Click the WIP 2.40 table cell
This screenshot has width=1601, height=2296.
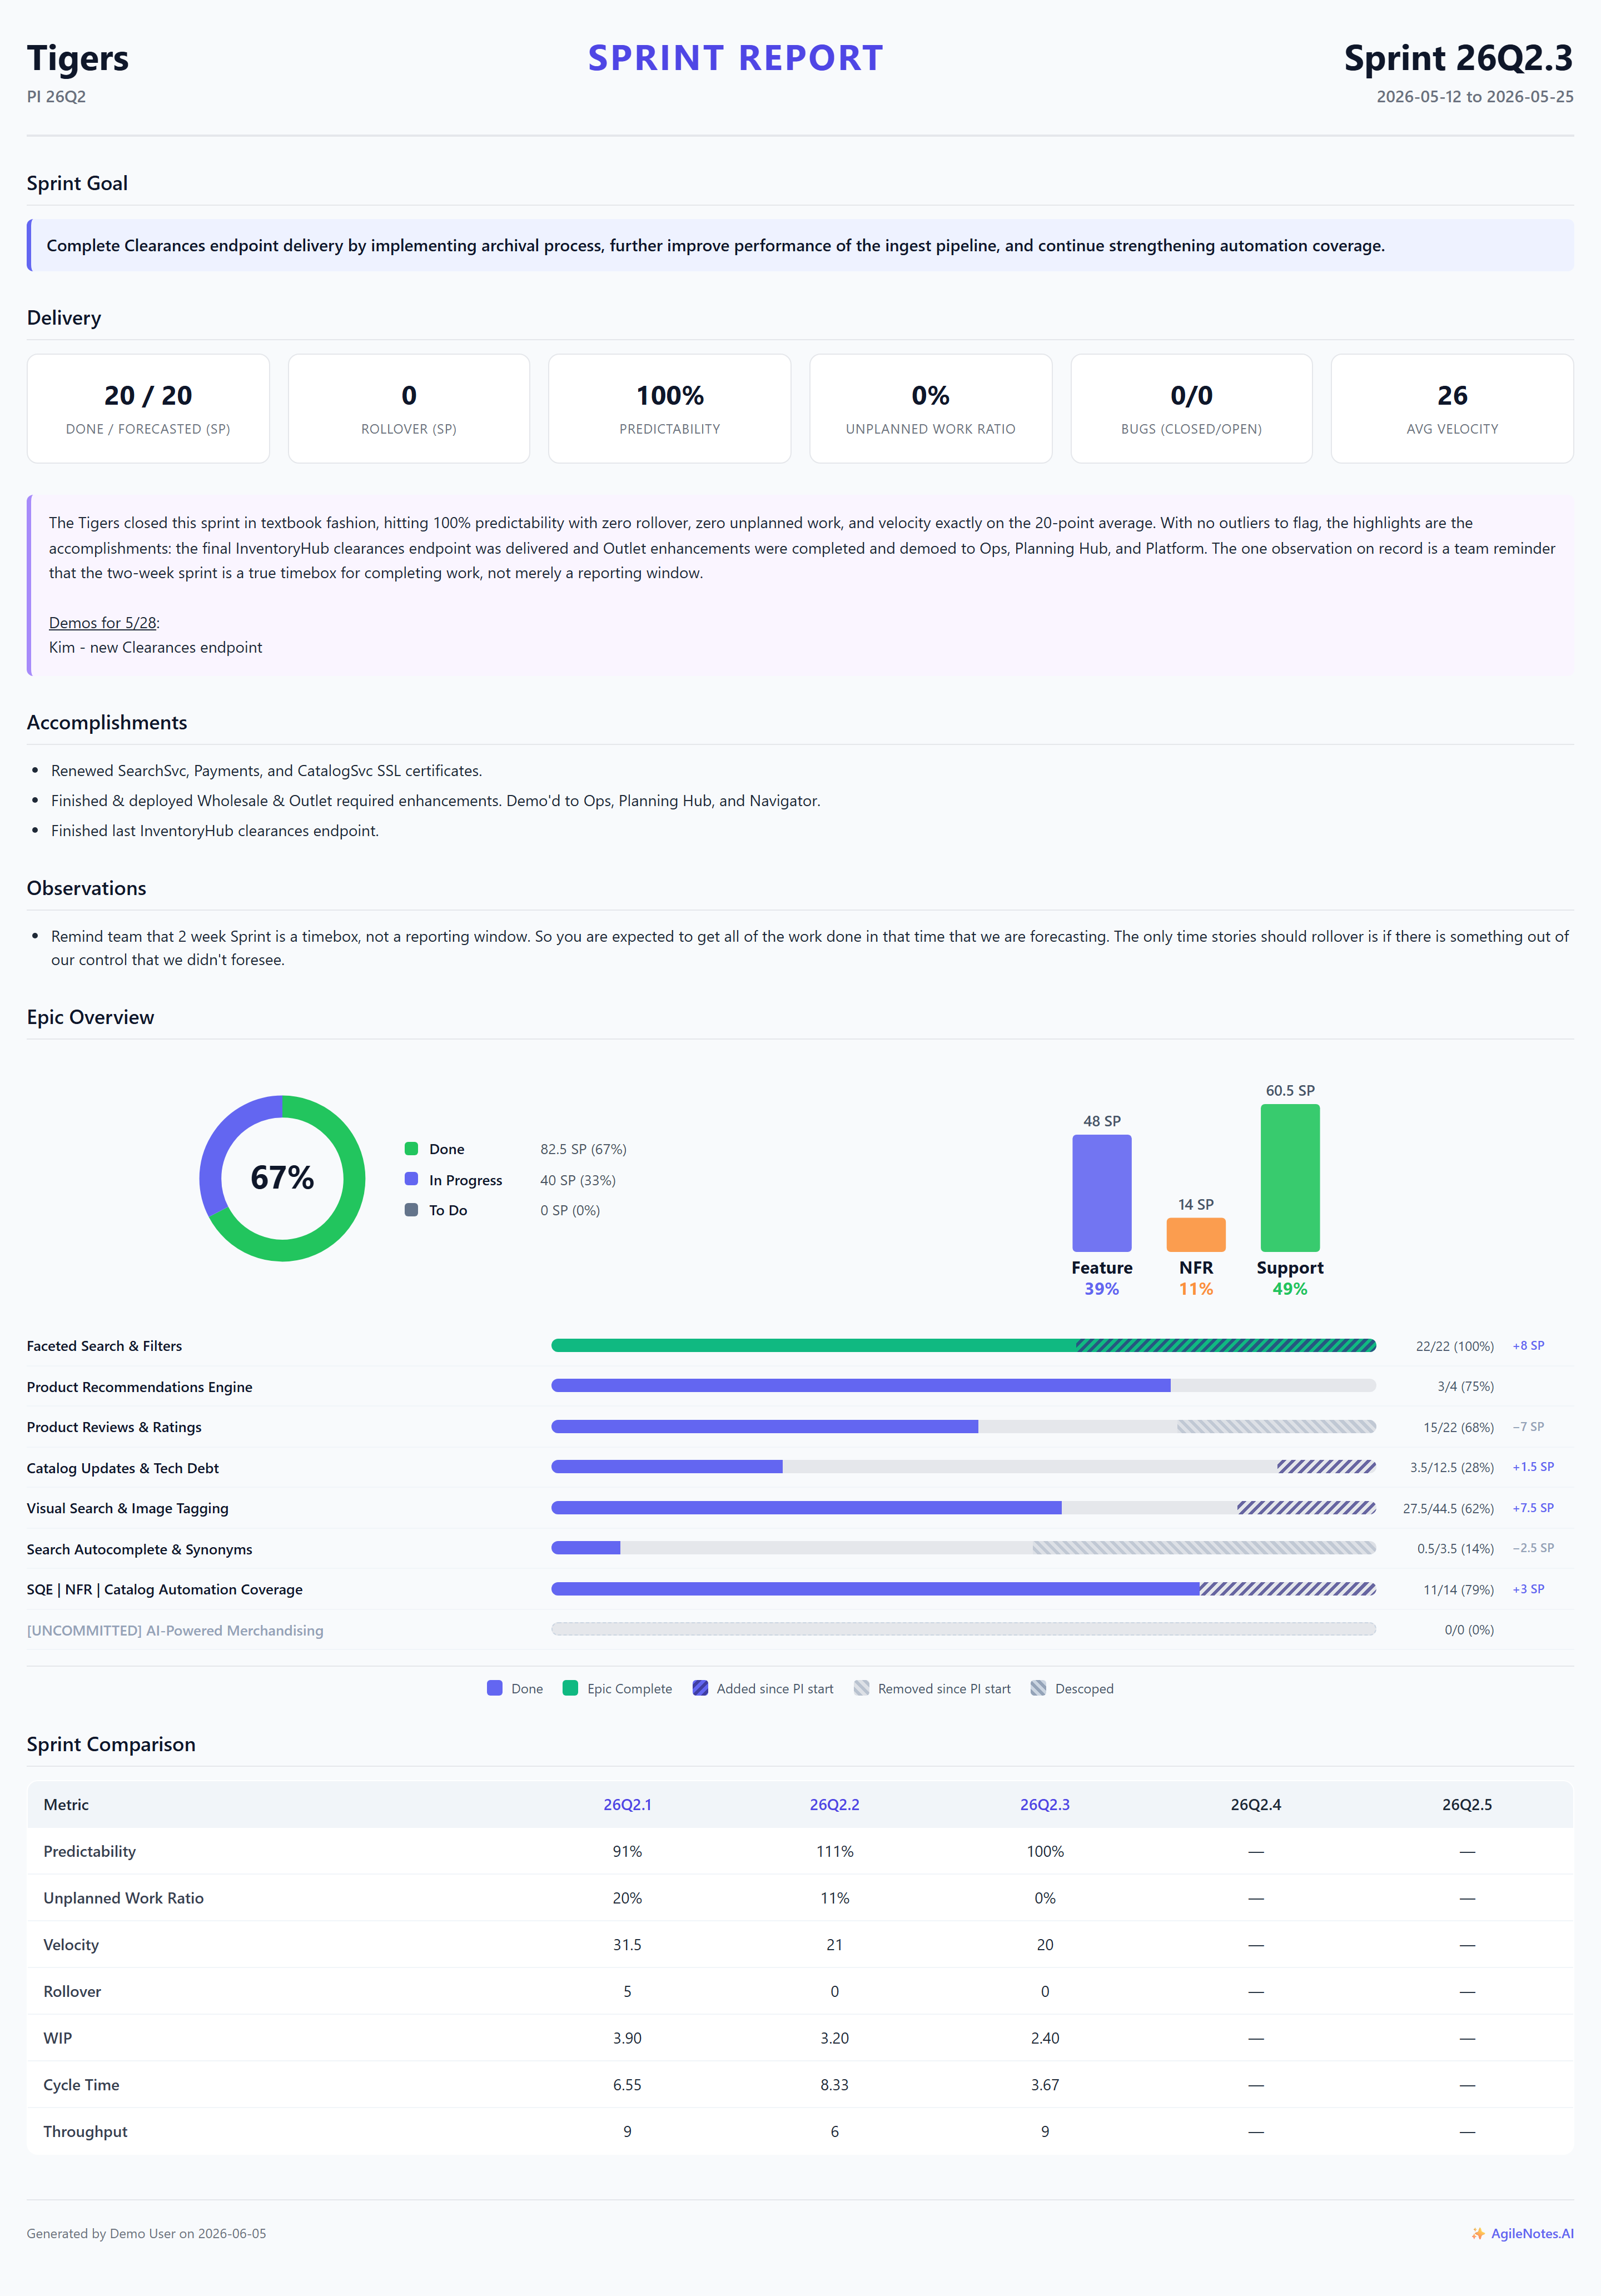[1045, 2038]
